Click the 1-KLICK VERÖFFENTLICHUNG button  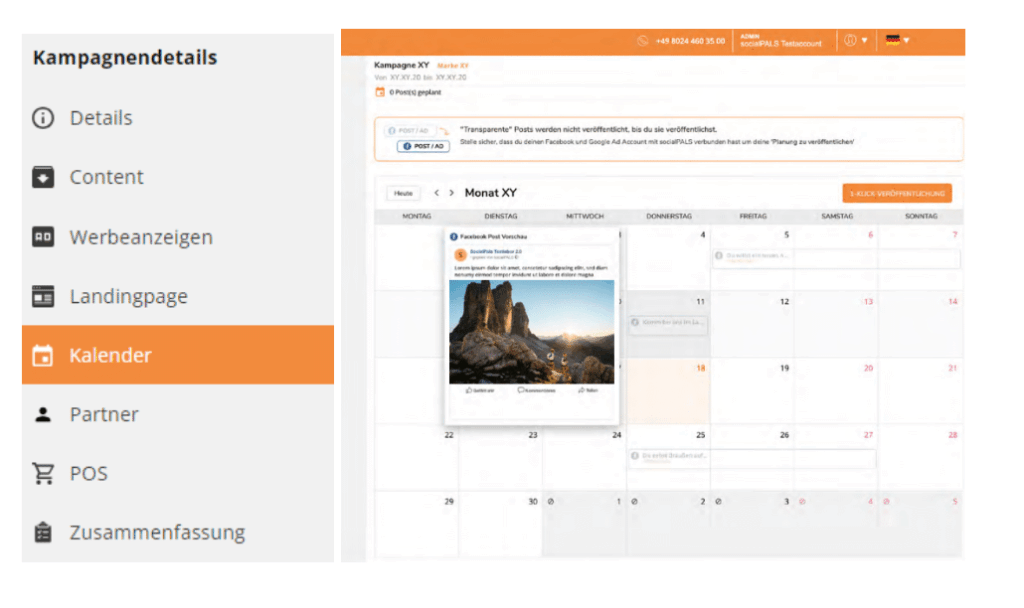[x=897, y=192]
